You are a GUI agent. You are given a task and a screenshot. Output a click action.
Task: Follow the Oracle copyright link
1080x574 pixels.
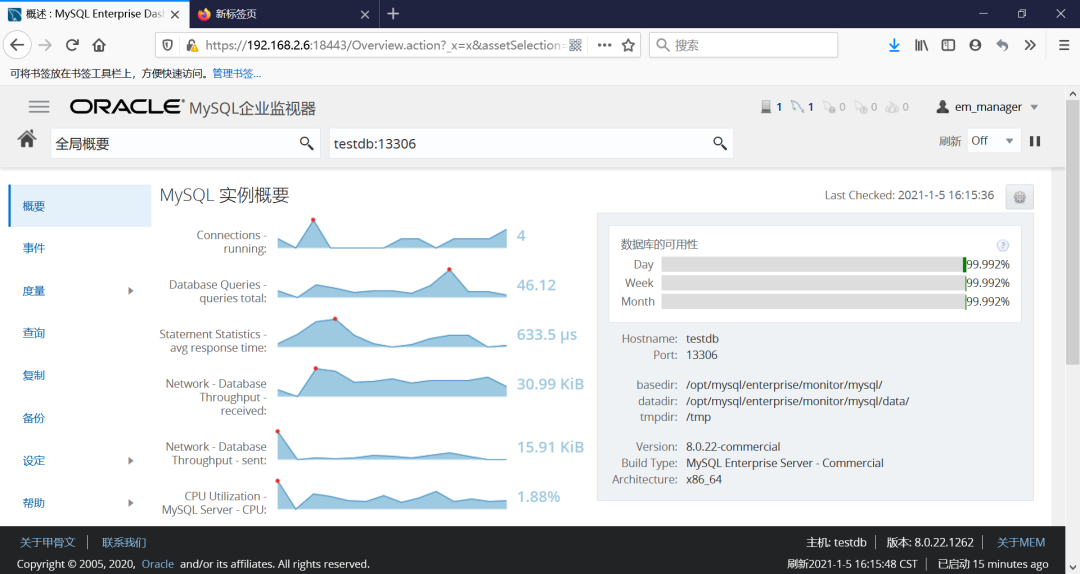coord(158,564)
